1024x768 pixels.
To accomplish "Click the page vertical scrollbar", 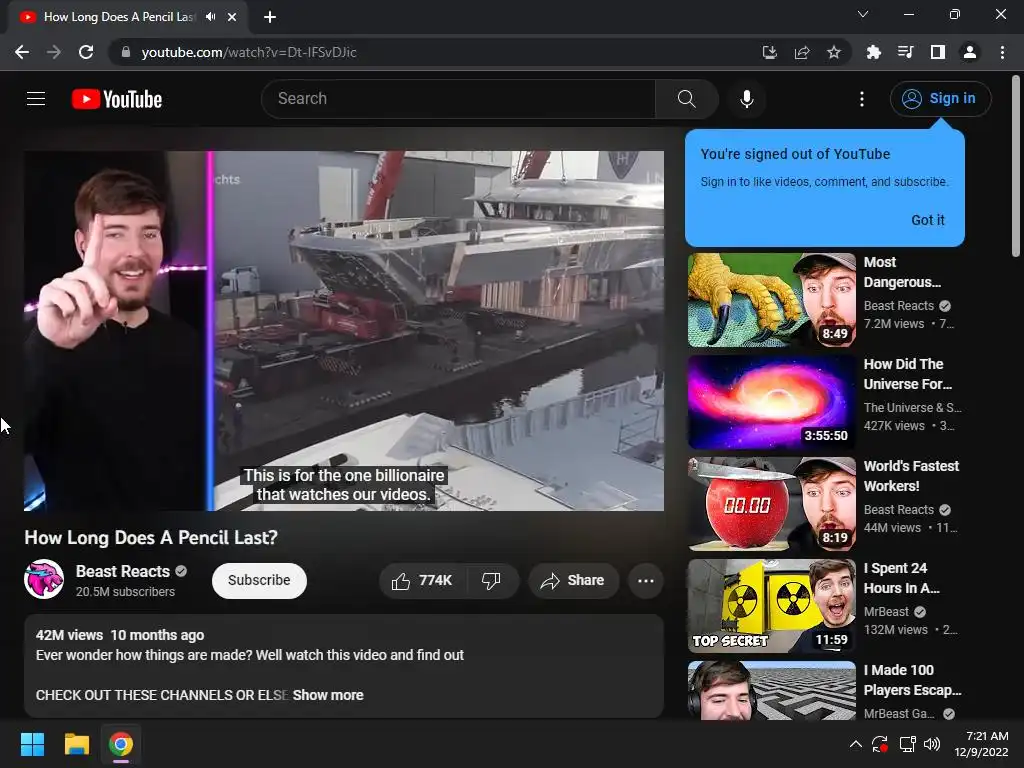I will pos(1016,167).
